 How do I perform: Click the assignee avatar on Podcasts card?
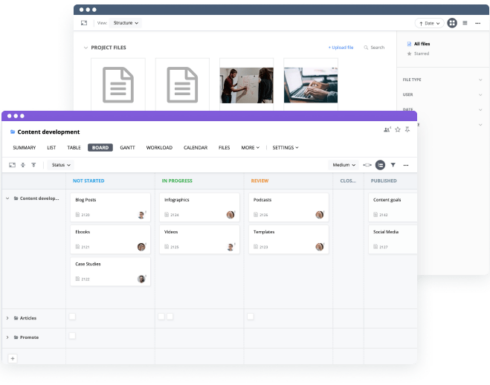coord(319,215)
